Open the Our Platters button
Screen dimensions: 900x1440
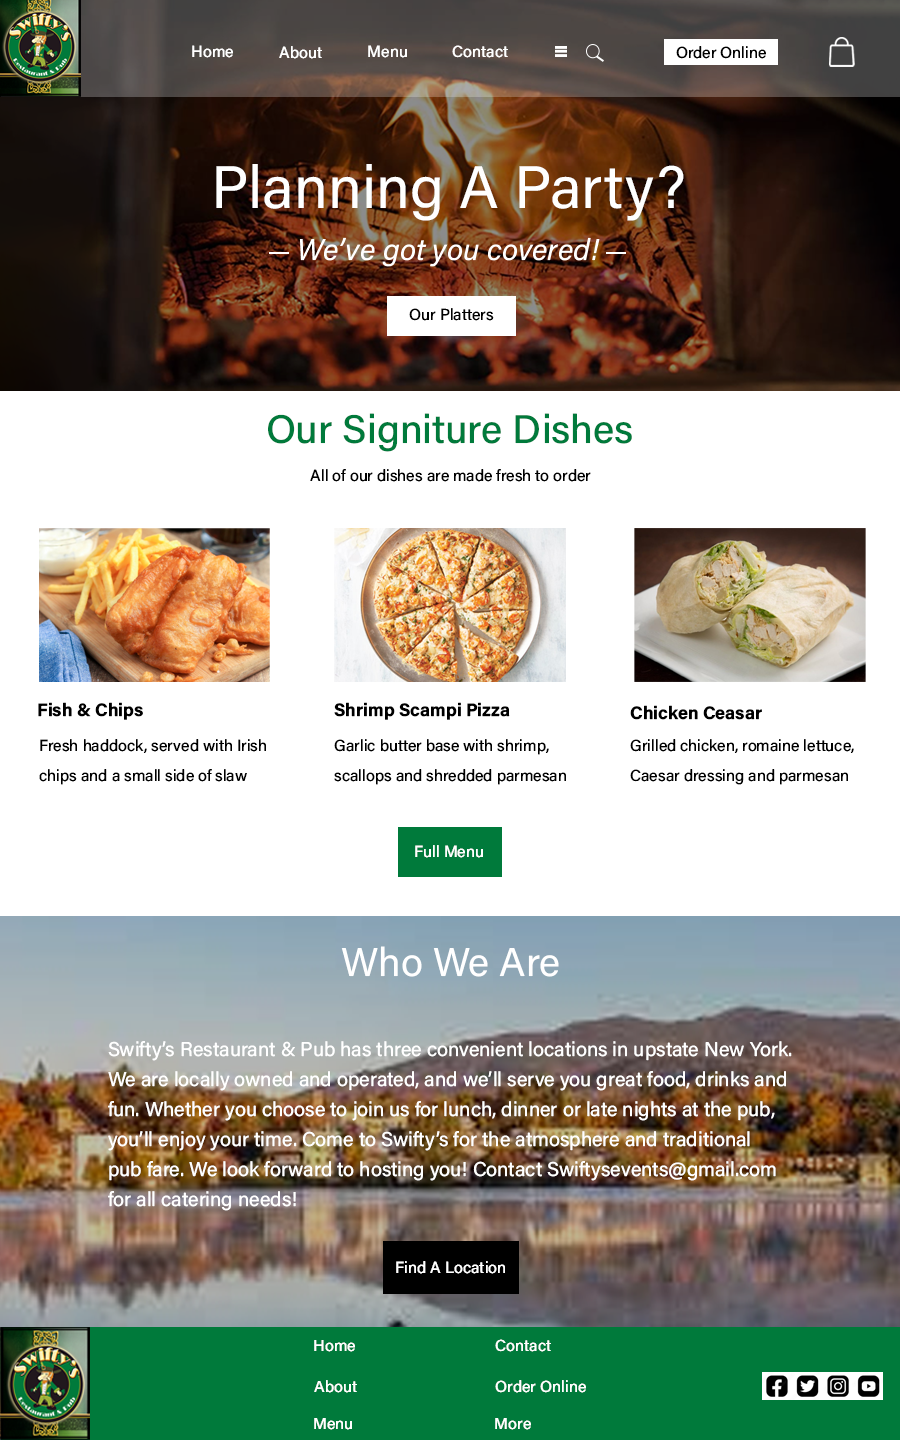(451, 315)
